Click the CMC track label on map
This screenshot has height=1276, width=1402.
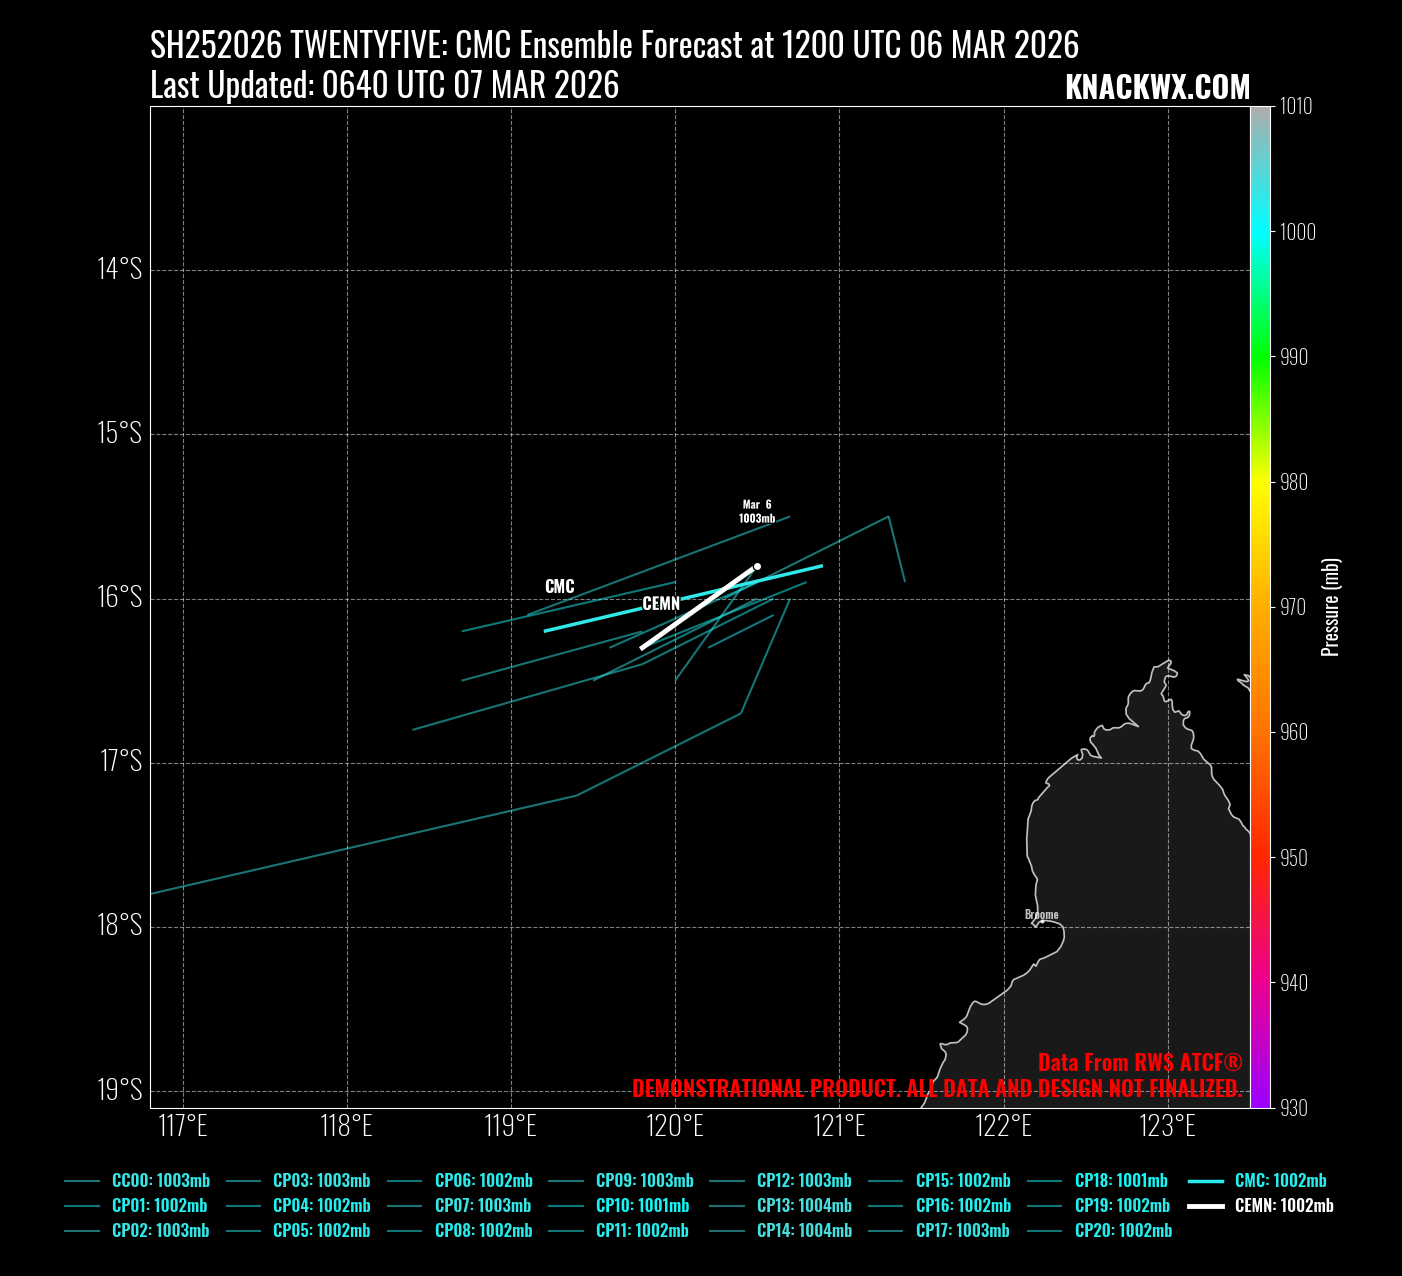tap(560, 587)
